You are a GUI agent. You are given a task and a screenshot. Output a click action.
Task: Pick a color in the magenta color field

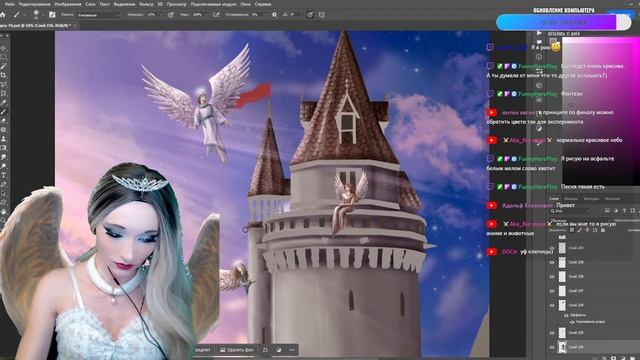tap(601, 110)
